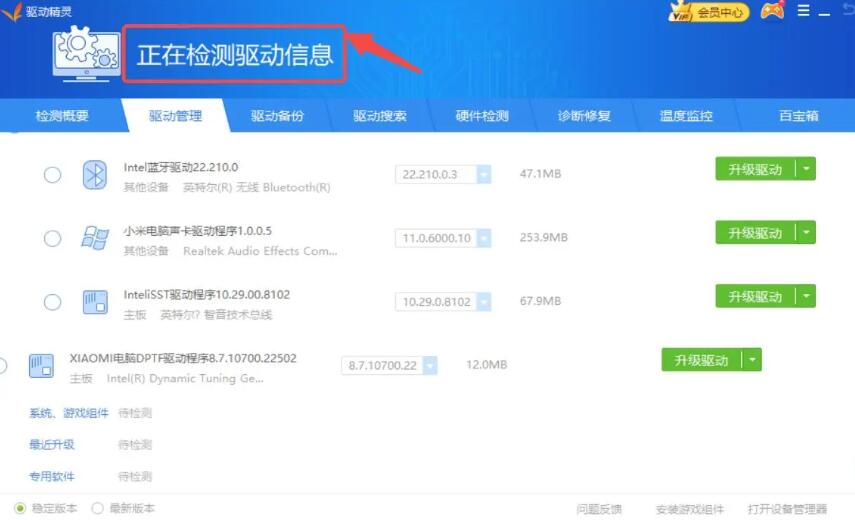Switch to the 硬件检测 tab

pyautogui.click(x=482, y=116)
